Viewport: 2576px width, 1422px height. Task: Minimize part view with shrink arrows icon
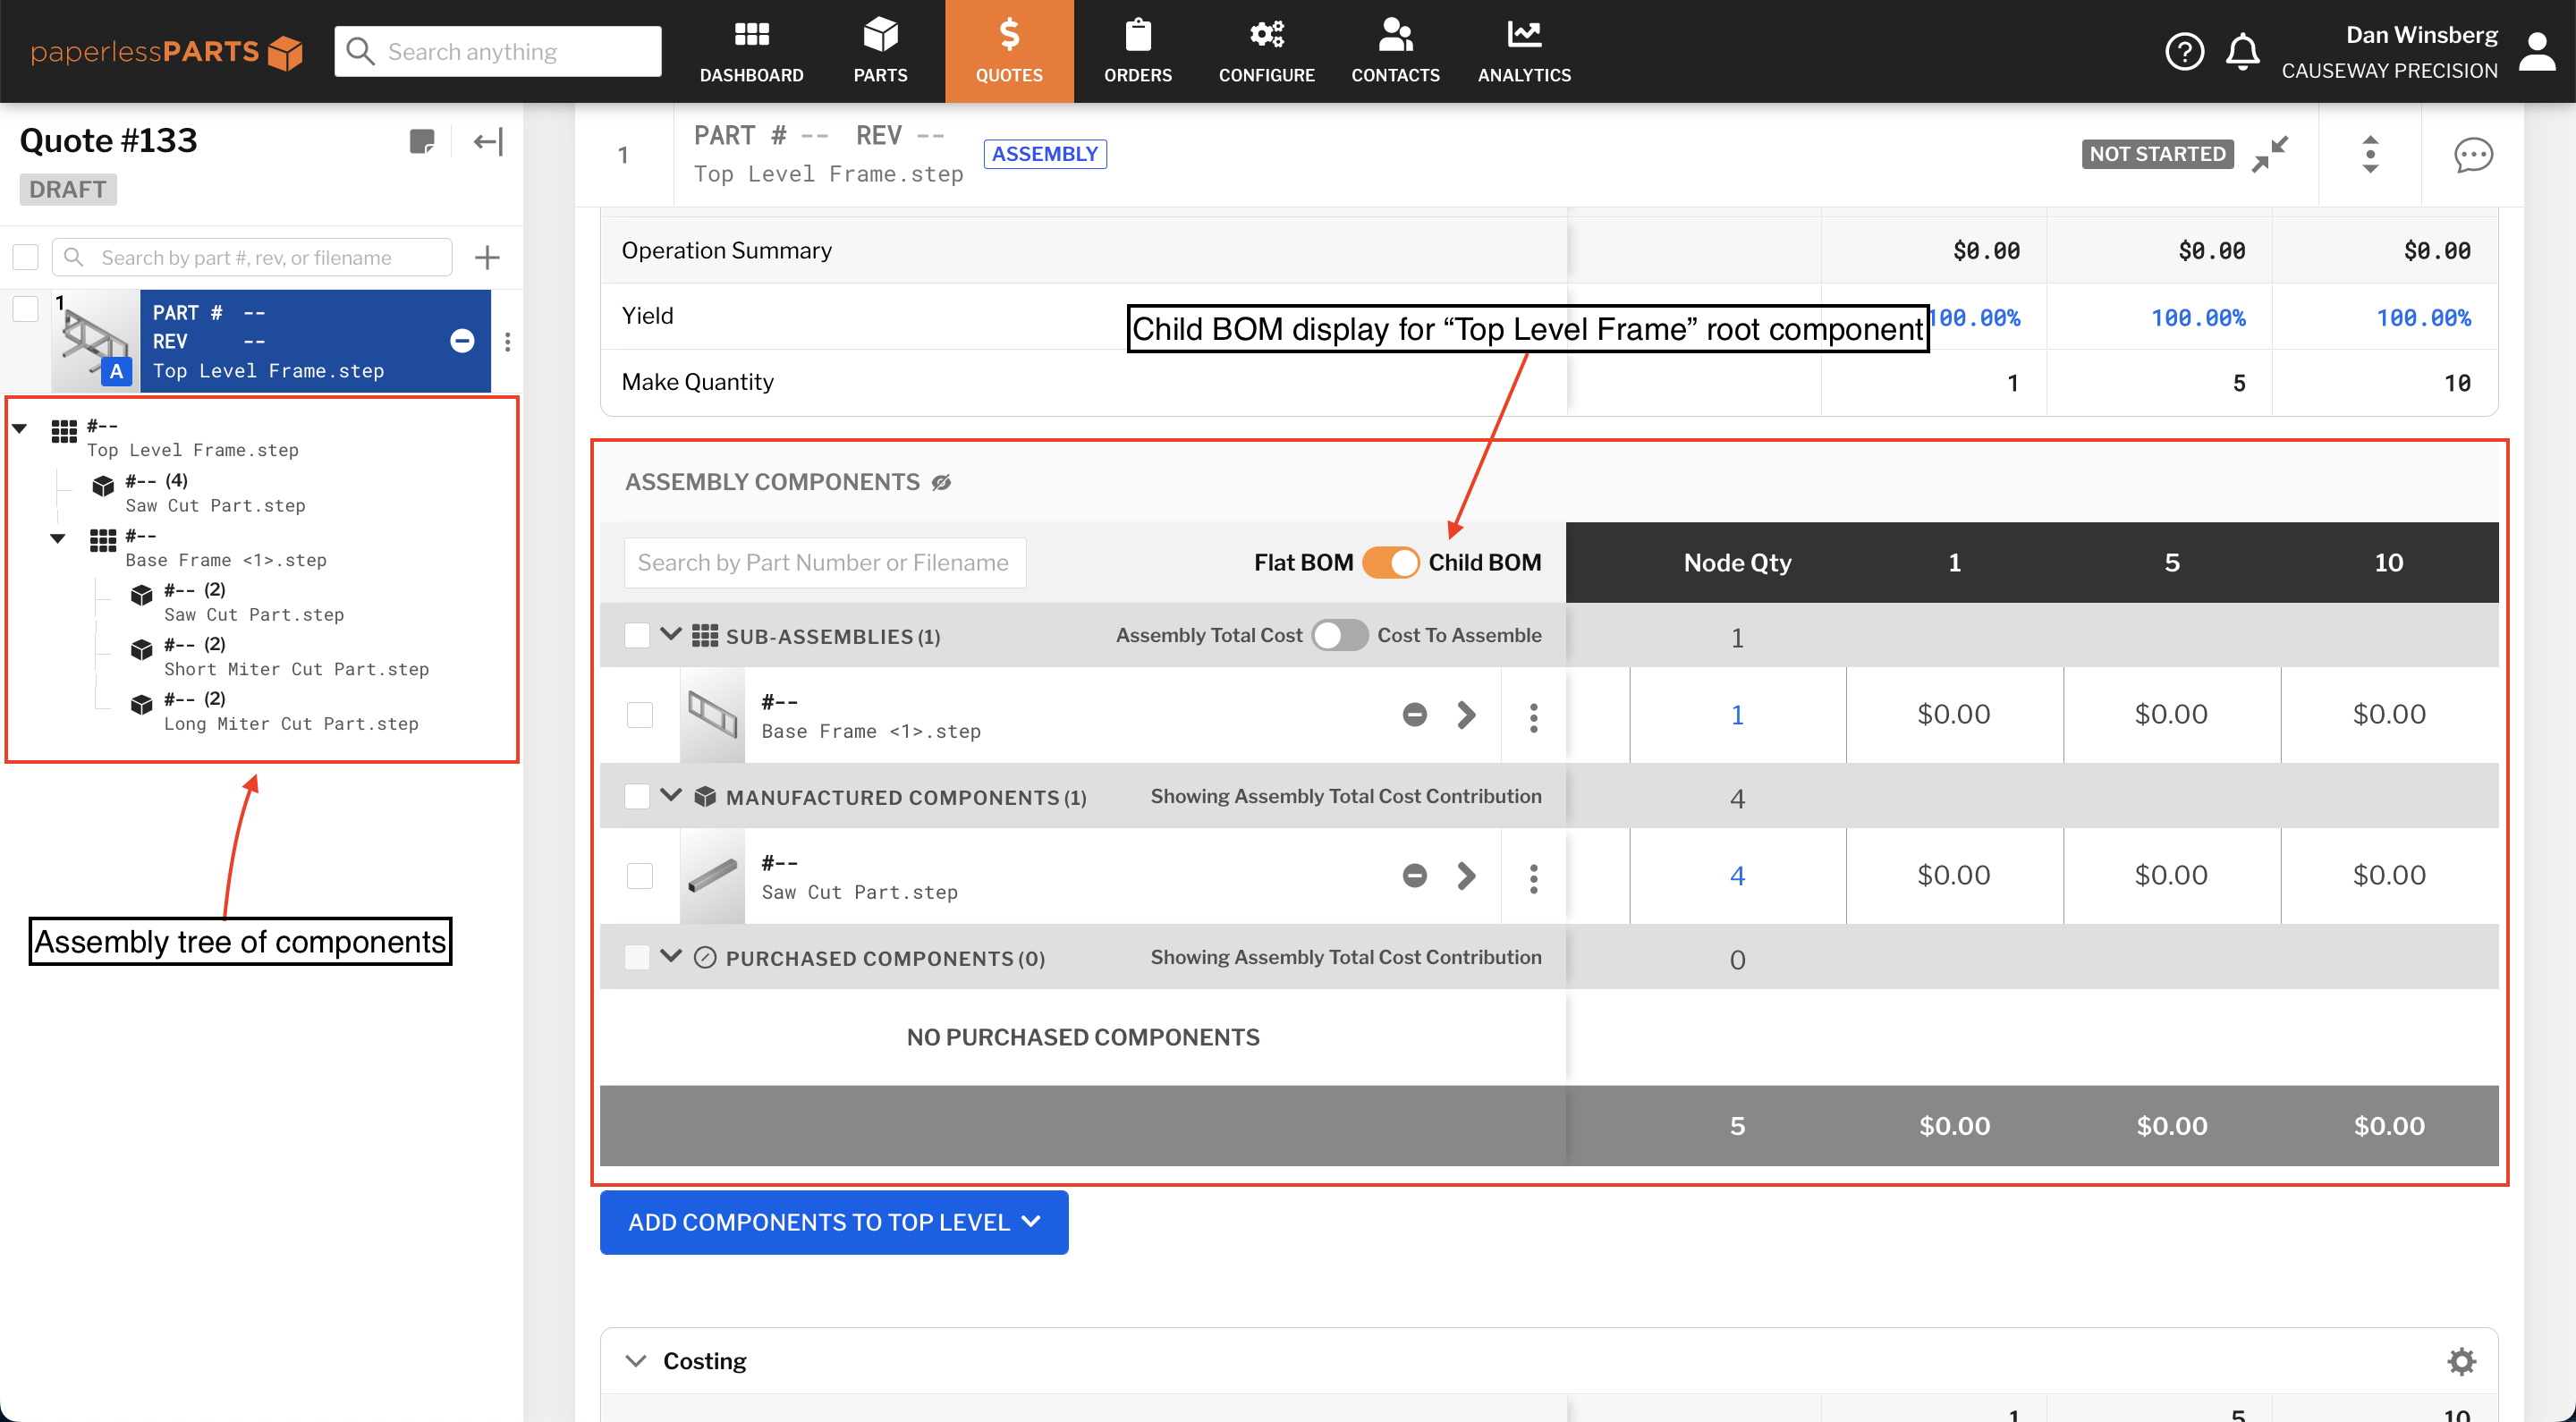2270,154
